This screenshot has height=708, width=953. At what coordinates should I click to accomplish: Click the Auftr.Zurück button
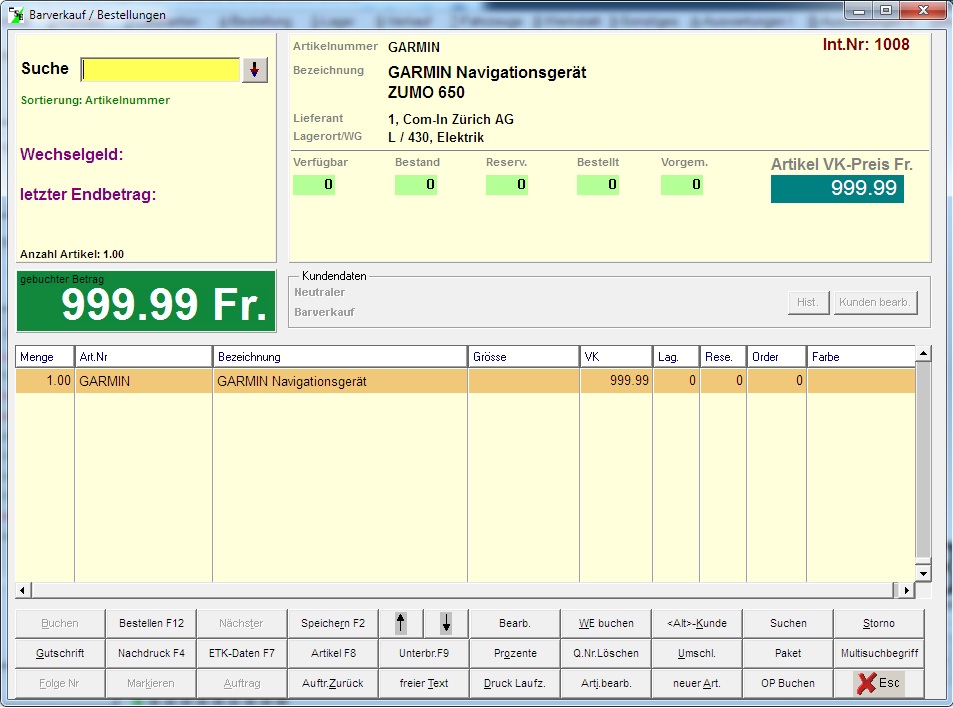(333, 683)
